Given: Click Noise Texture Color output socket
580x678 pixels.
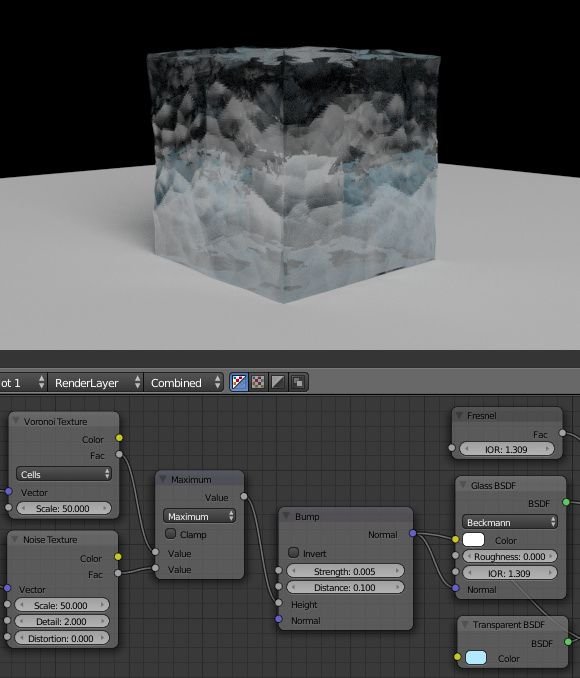Looking at the screenshot, I should pos(118,556).
